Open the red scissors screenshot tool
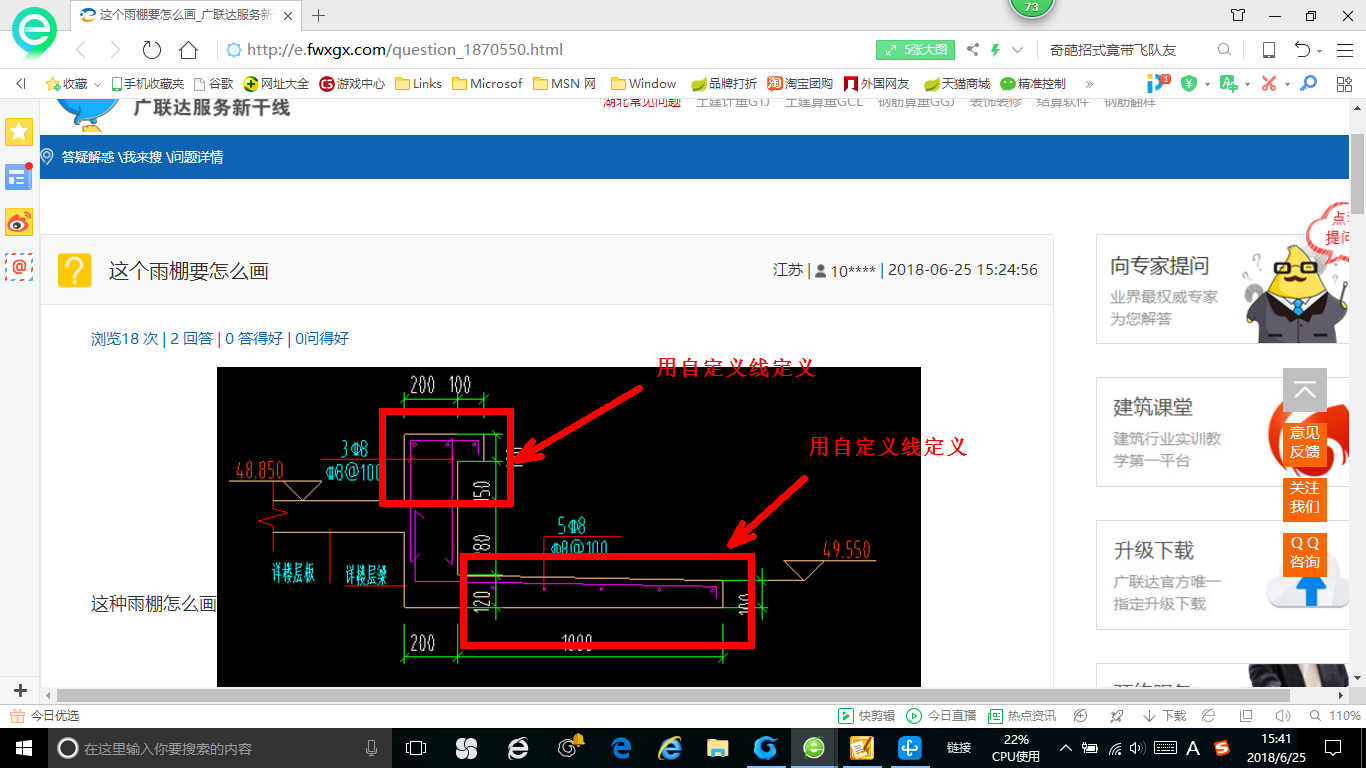 (1269, 84)
